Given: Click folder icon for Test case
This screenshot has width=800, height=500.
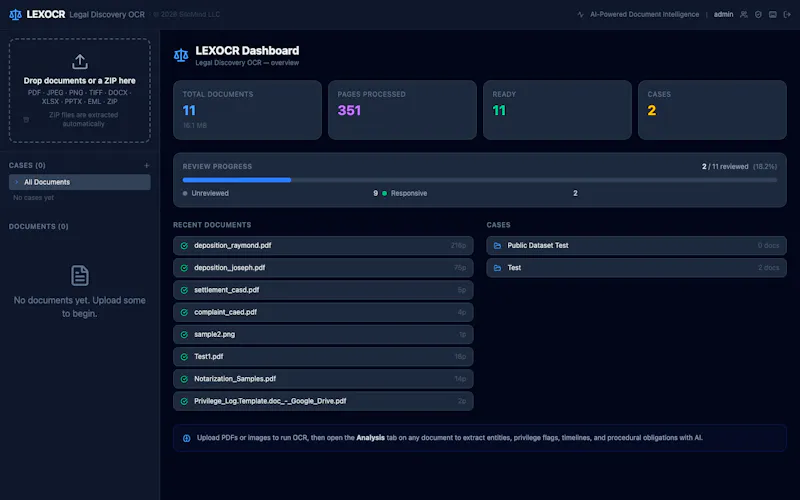Looking at the screenshot, I should [497, 268].
